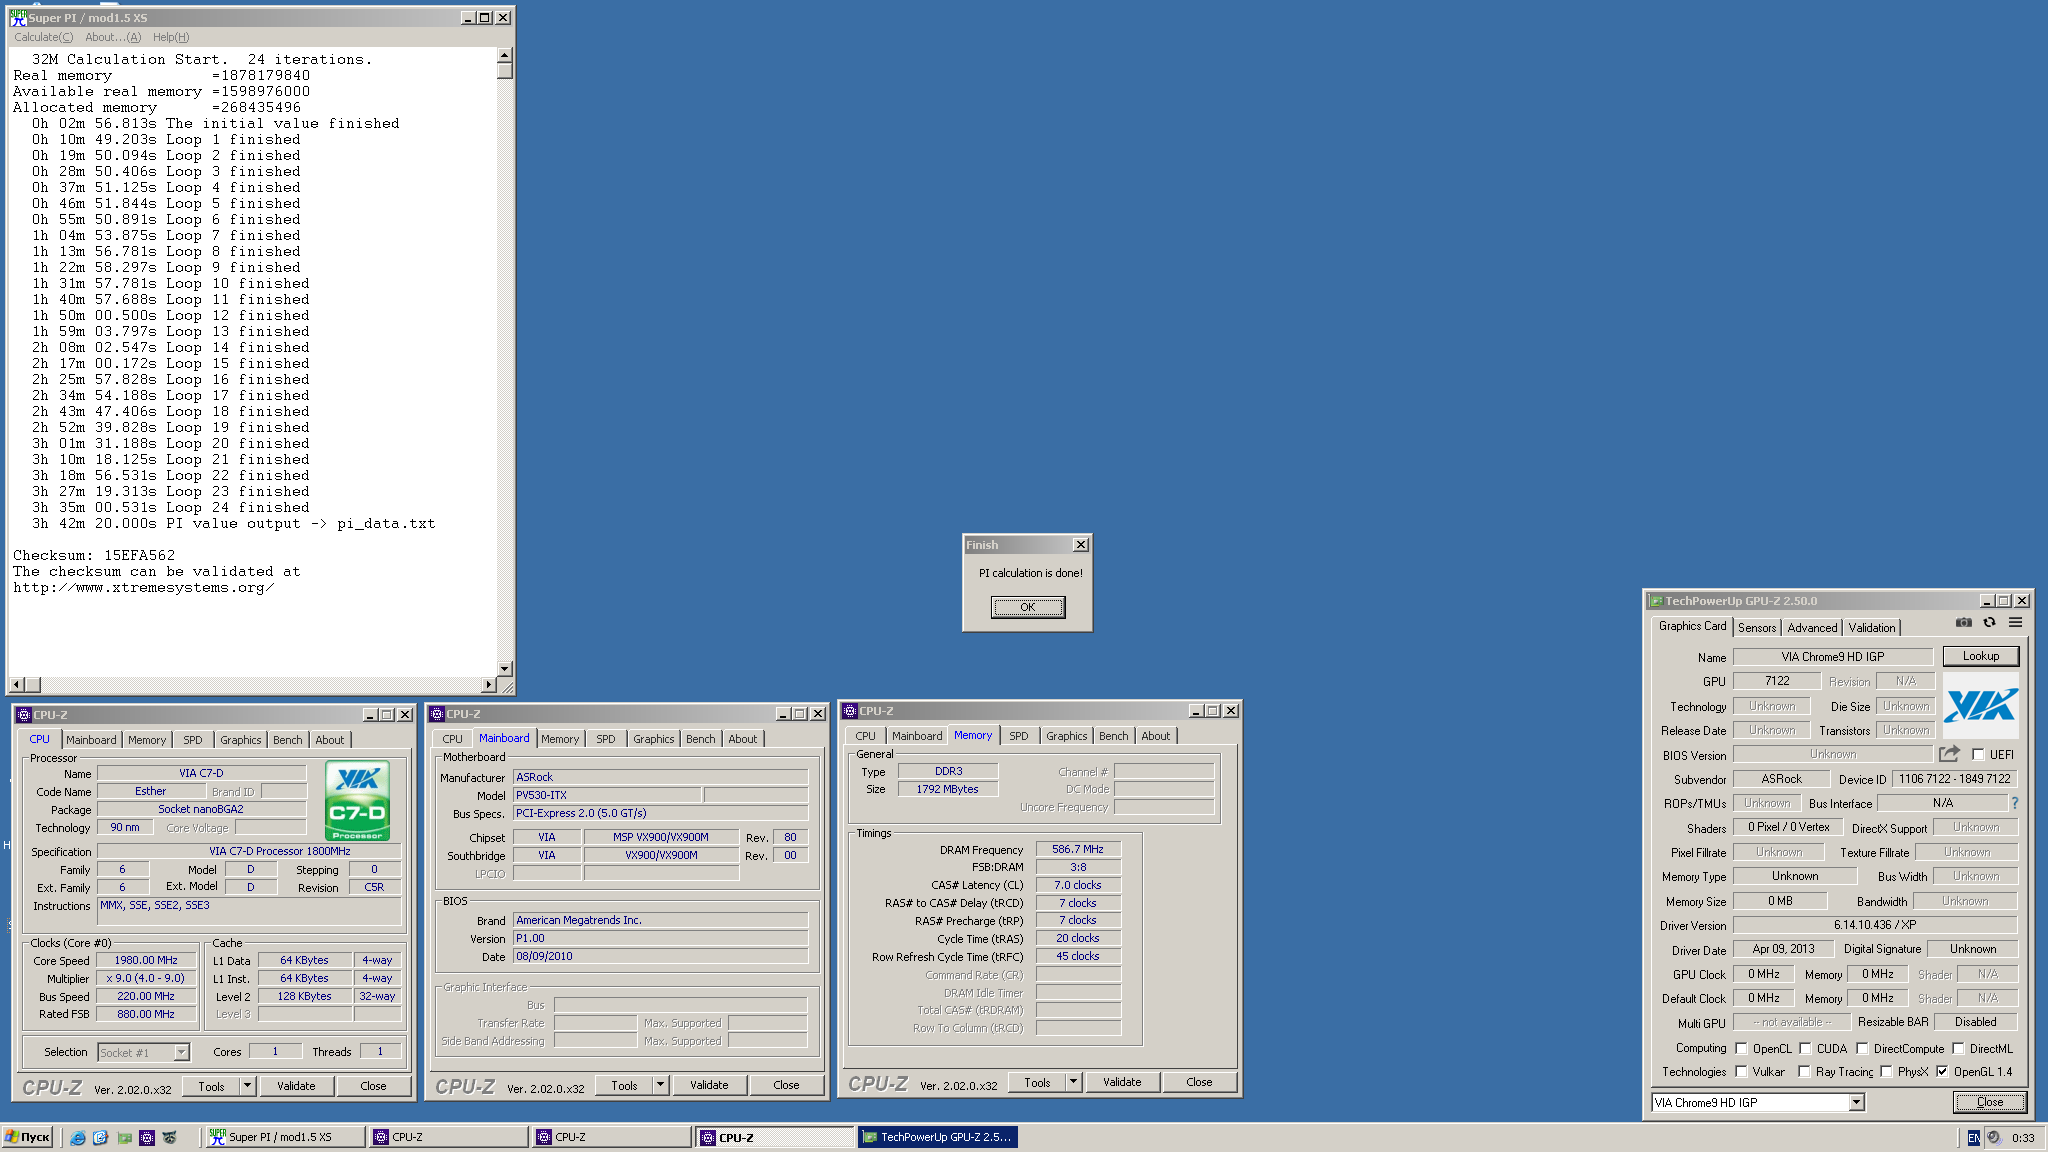Switch to the Sensors tab in GPU-Z
2048x1152 pixels.
(x=1757, y=628)
